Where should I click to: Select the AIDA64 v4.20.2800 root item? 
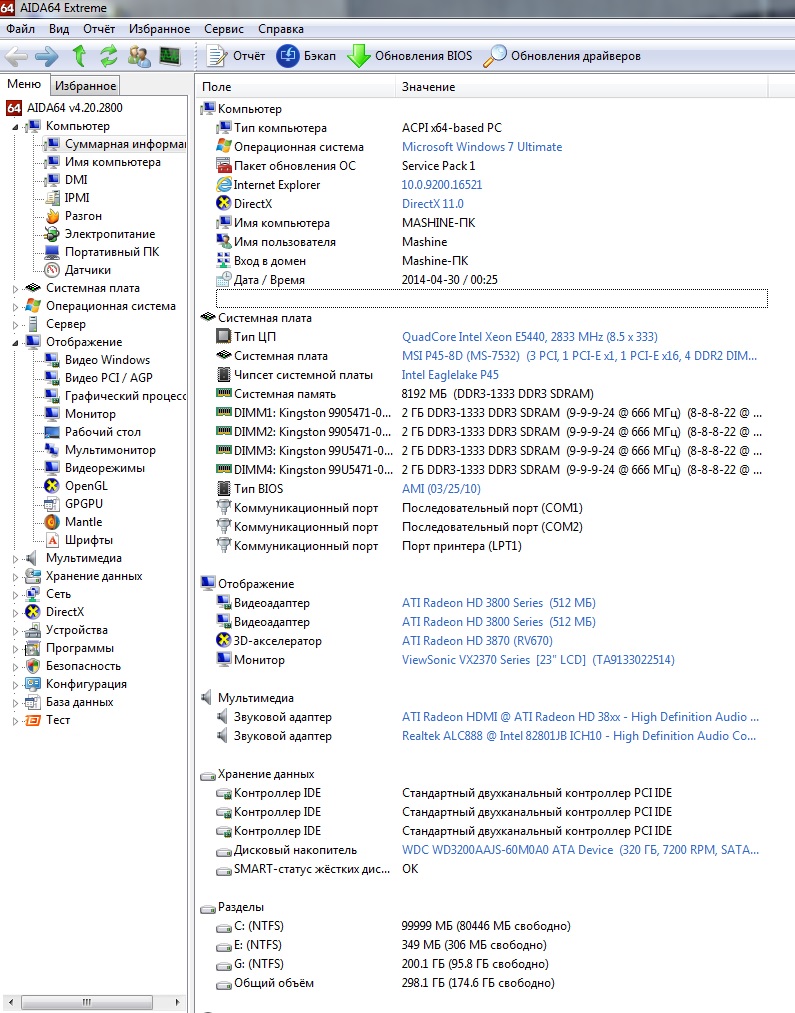pos(74,108)
